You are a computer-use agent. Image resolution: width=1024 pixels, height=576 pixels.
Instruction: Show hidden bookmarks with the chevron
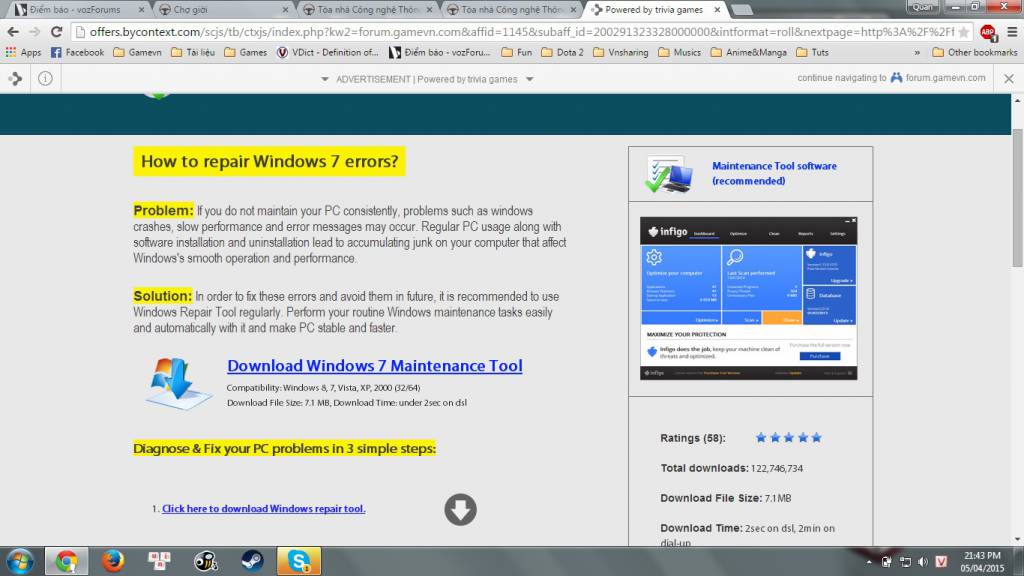click(x=917, y=52)
